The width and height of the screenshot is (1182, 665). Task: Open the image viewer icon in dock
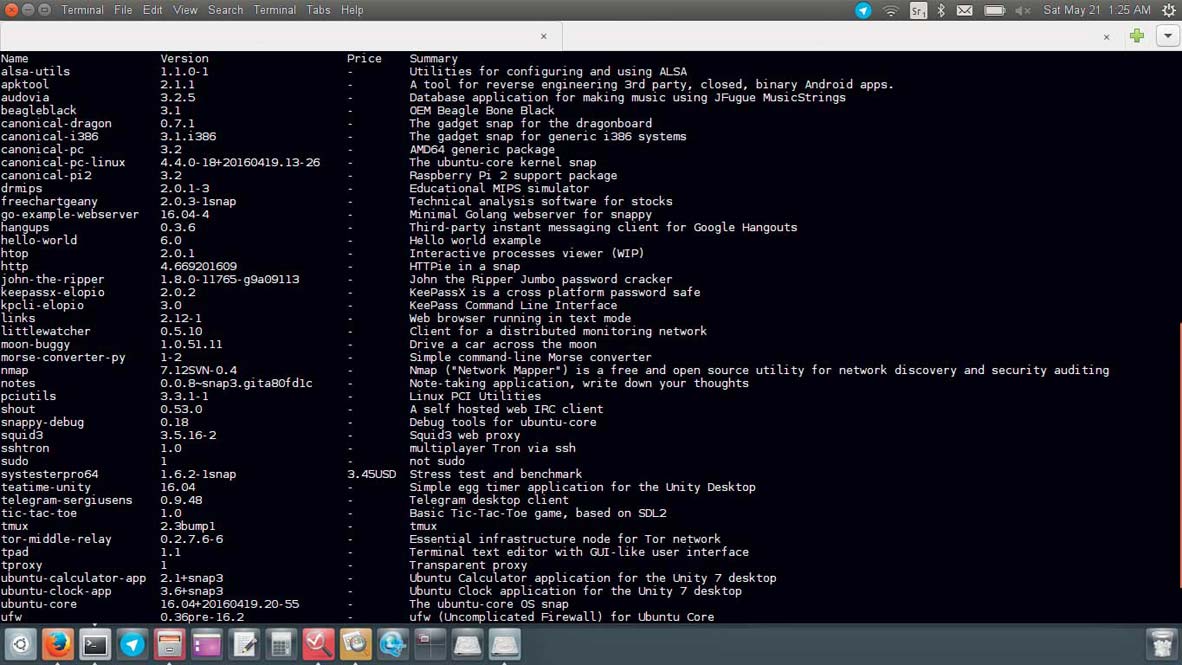(x=356, y=645)
